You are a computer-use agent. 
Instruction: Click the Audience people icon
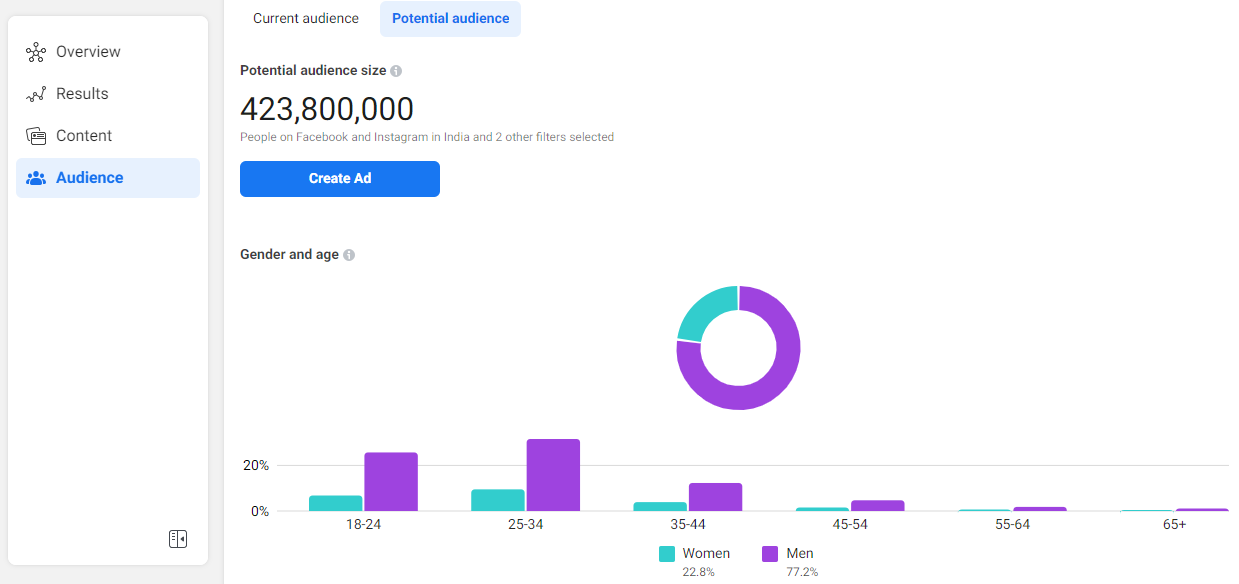(x=36, y=178)
